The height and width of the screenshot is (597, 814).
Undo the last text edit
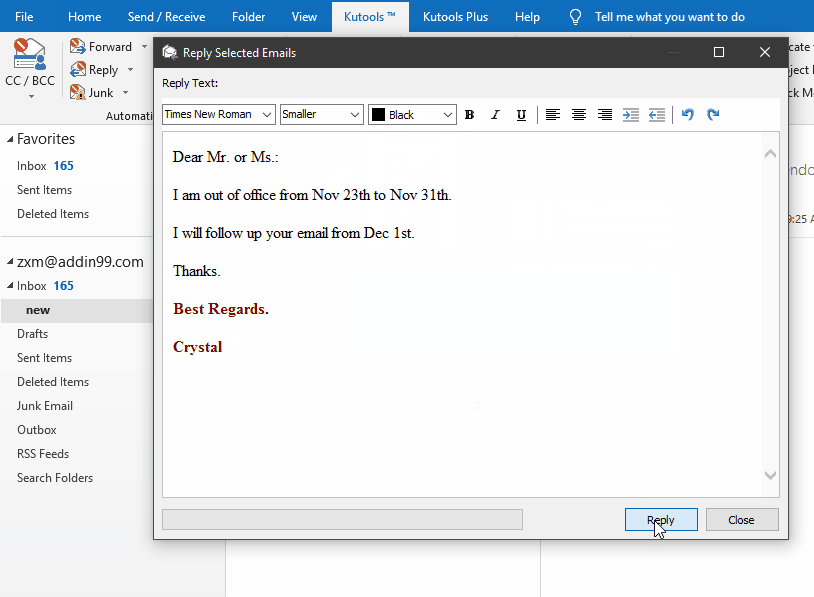click(x=687, y=114)
